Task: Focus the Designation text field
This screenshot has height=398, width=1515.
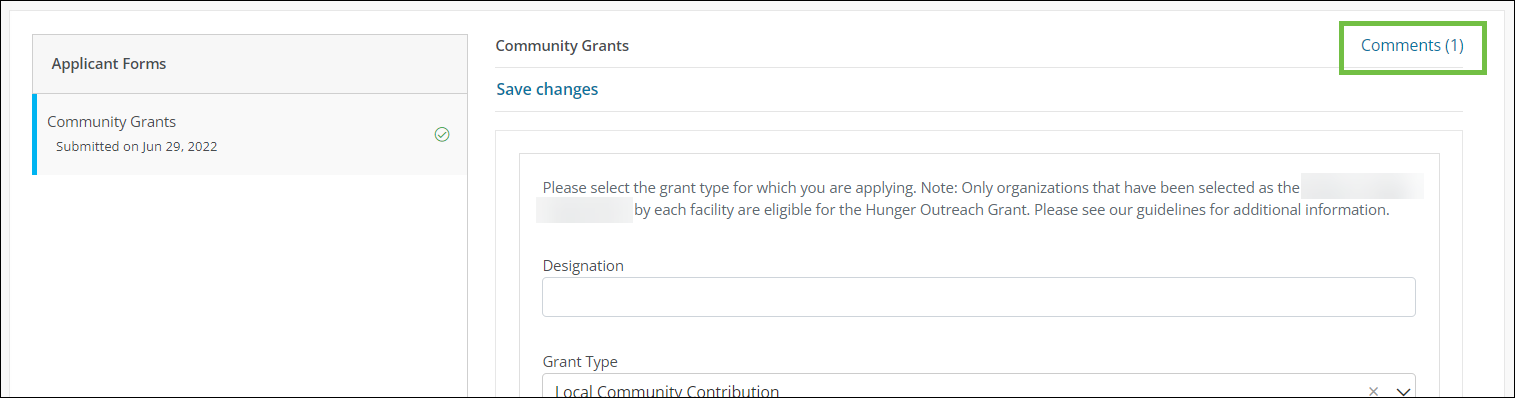Action: [979, 297]
